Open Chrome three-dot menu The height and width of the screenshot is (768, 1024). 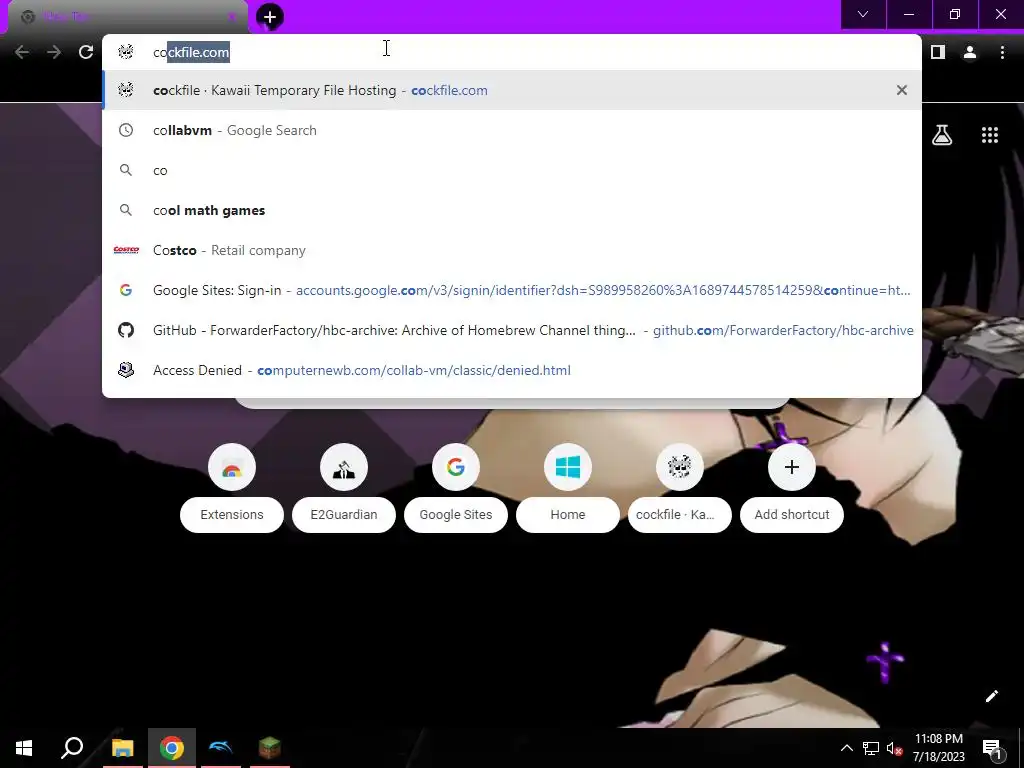click(1002, 52)
